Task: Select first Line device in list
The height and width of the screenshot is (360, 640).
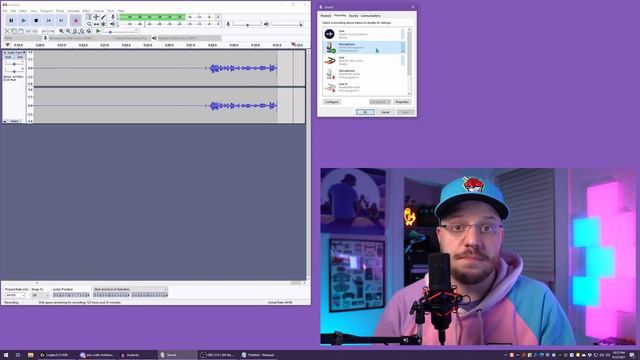Action: (364, 34)
